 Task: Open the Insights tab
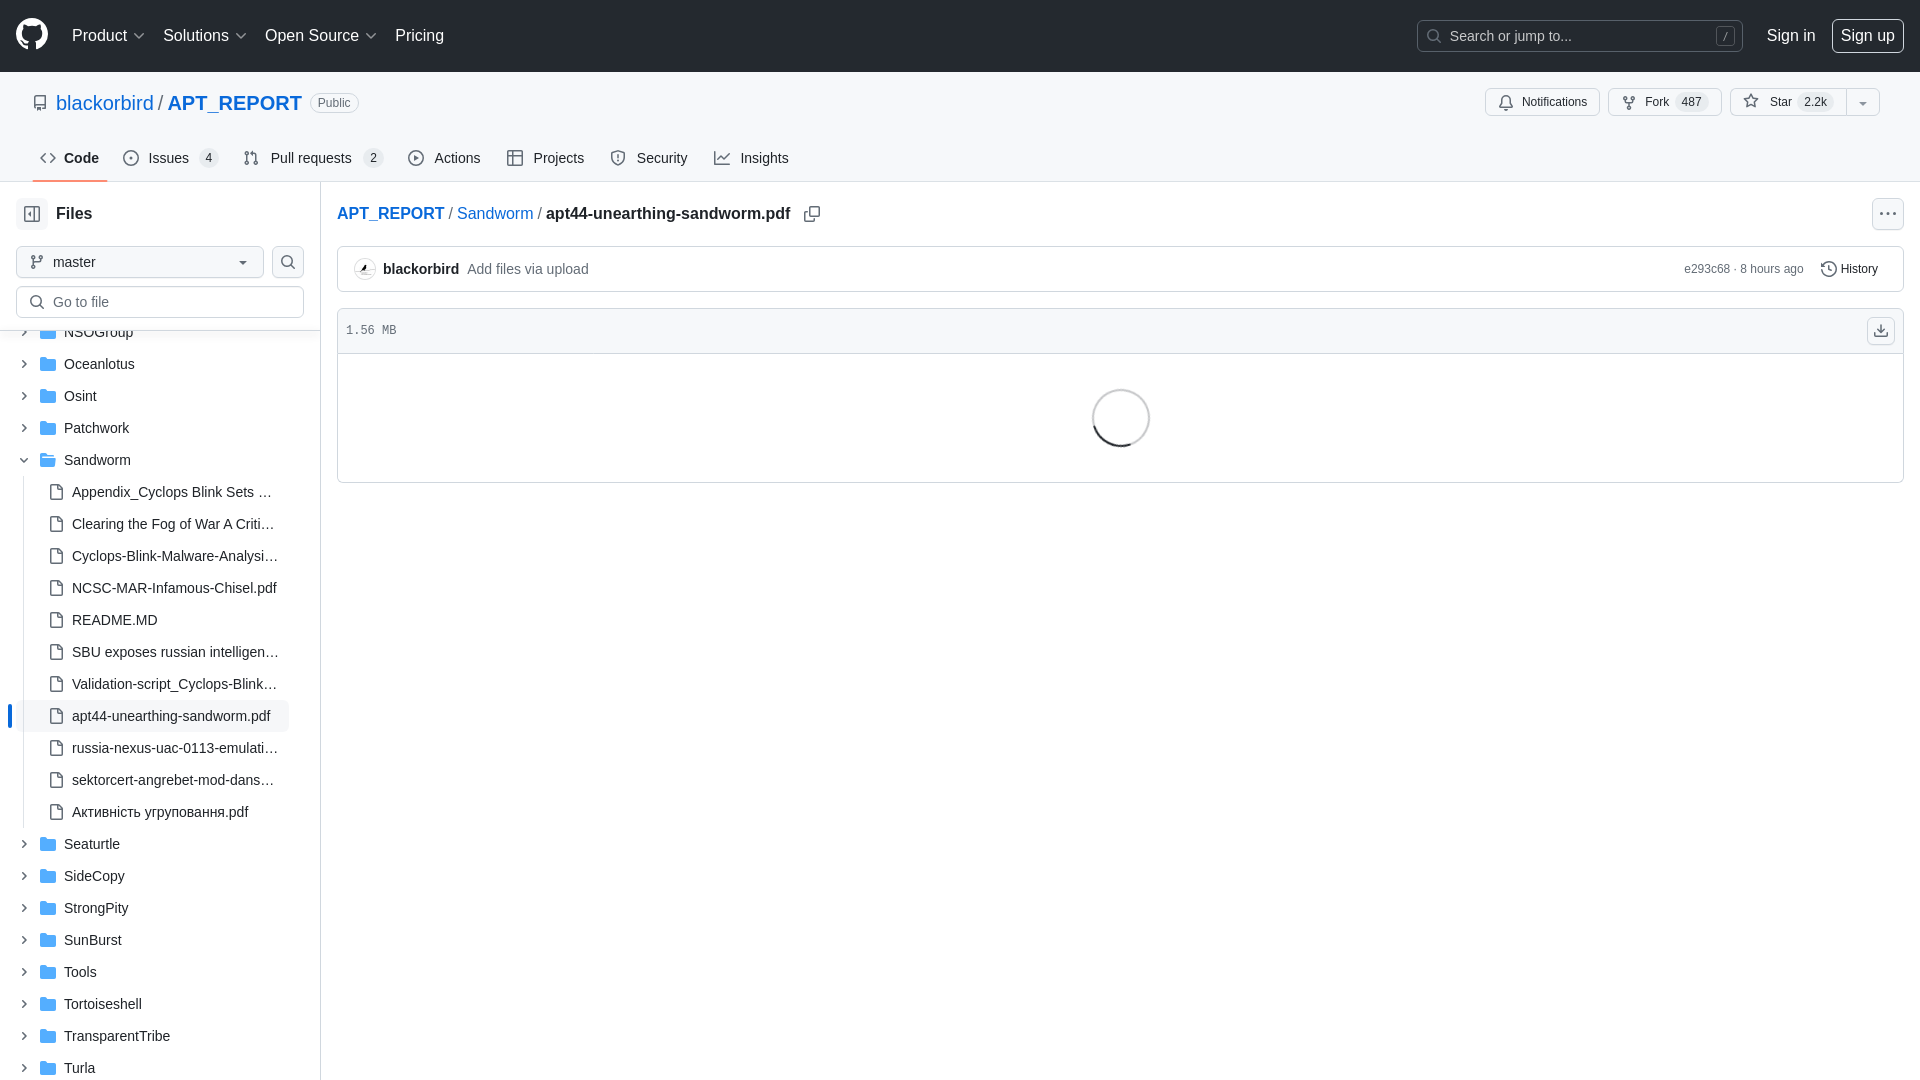pos(751,158)
